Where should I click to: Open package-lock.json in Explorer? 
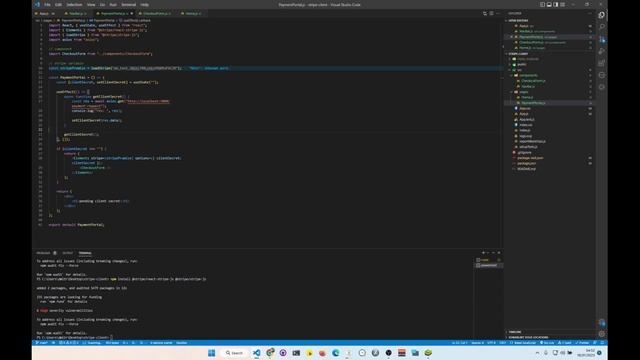(530, 158)
